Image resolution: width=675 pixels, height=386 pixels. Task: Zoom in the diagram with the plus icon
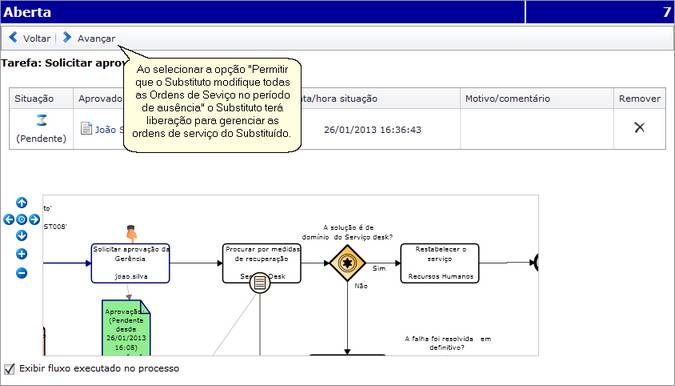pyautogui.click(x=22, y=254)
